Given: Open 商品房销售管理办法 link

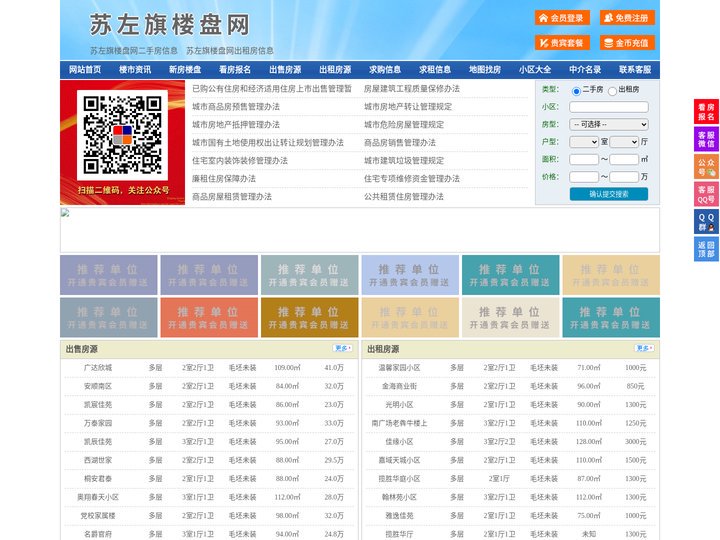Looking at the screenshot, I should [x=400, y=143].
